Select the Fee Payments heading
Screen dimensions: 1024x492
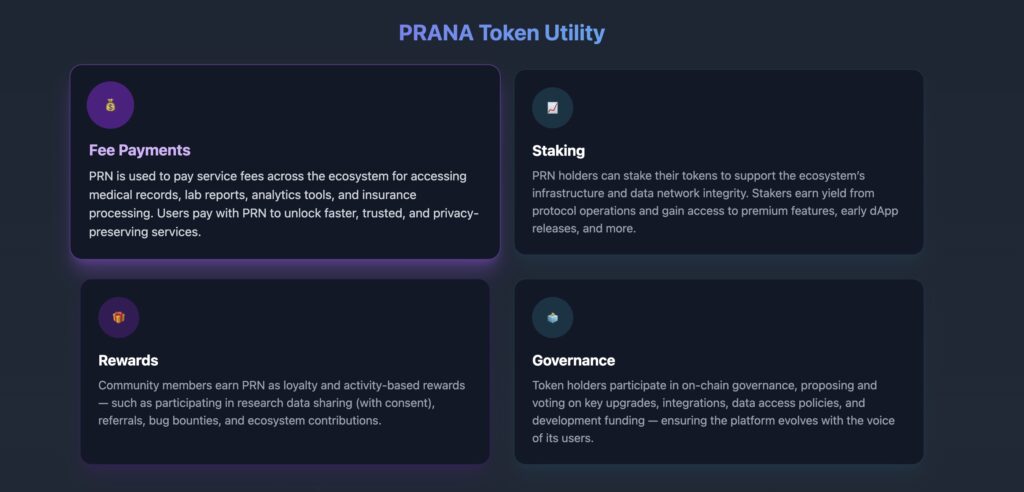[139, 150]
